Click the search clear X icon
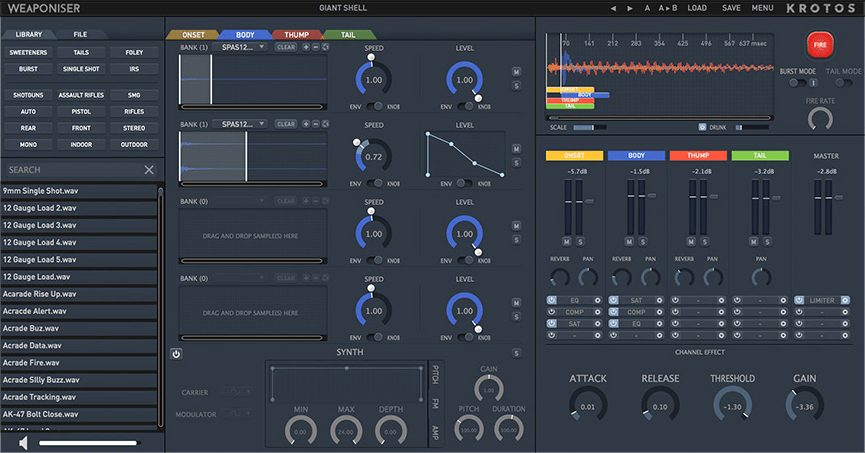865x453 pixels. click(149, 170)
